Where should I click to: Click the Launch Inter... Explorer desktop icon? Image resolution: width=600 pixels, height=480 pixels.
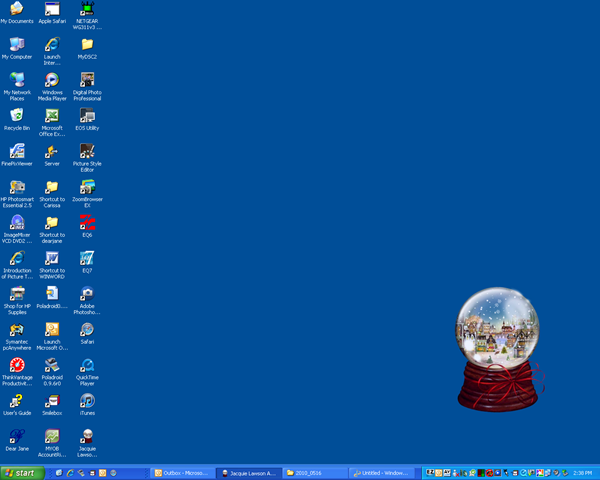click(x=52, y=51)
